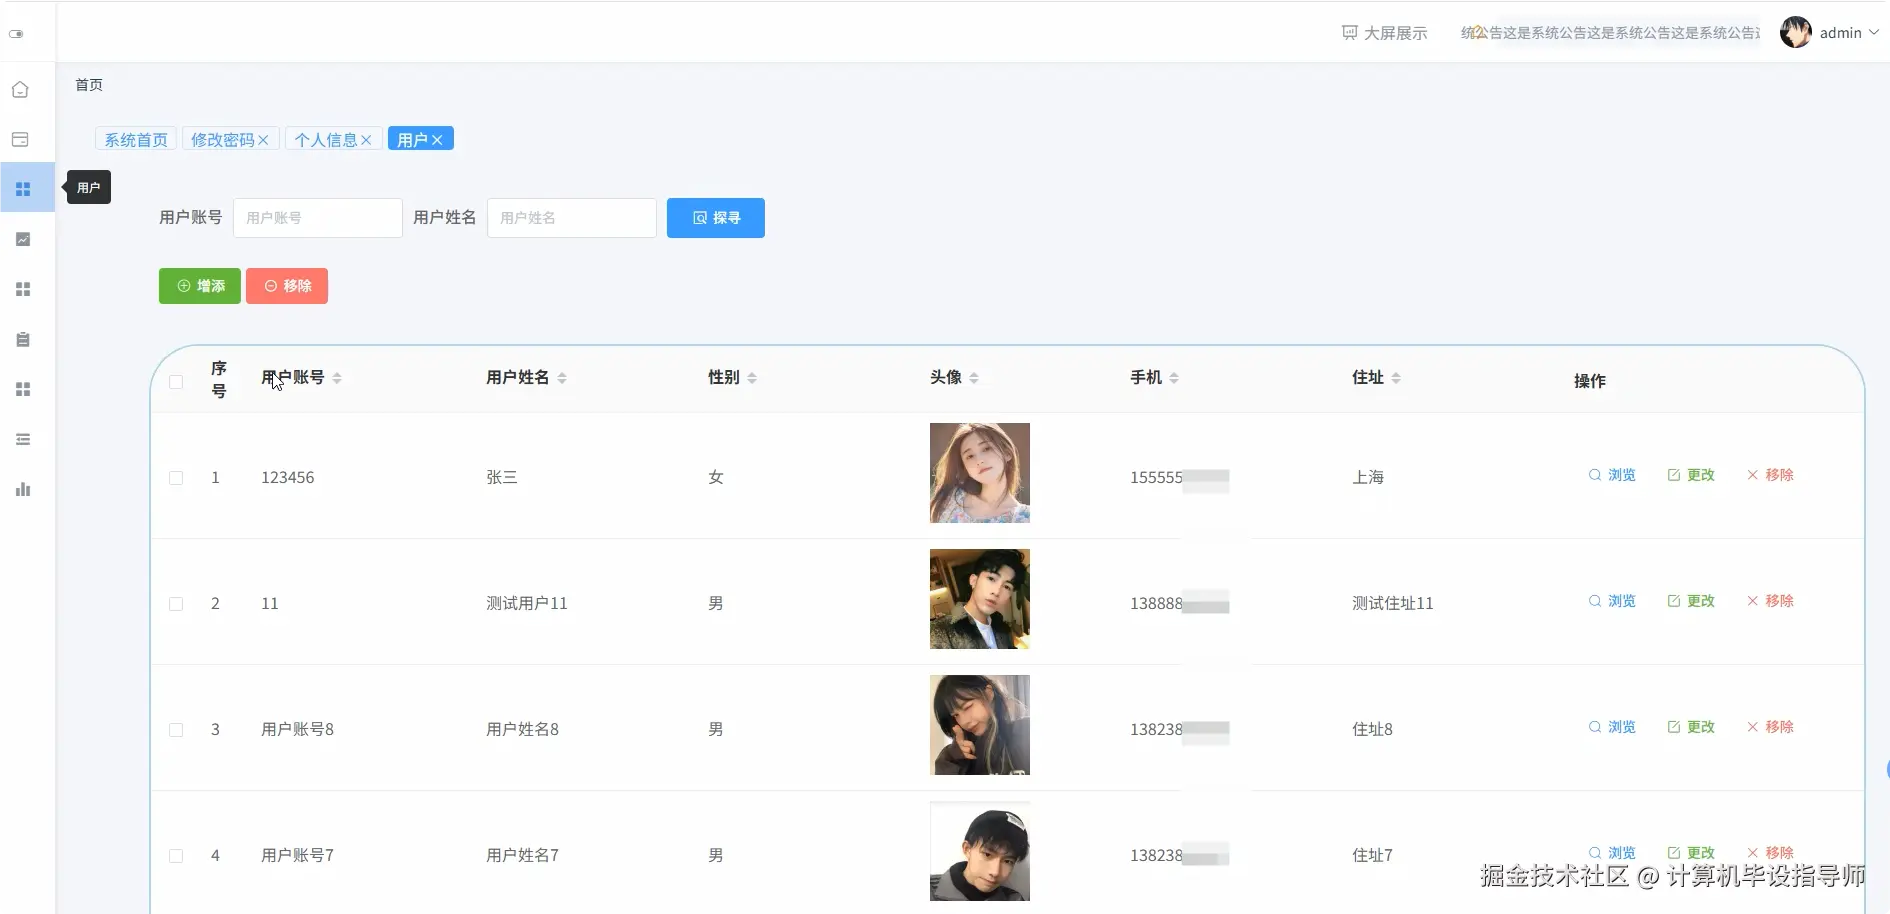Open the line chart icon in sidebar
The height and width of the screenshot is (914, 1890).
pyautogui.click(x=23, y=239)
